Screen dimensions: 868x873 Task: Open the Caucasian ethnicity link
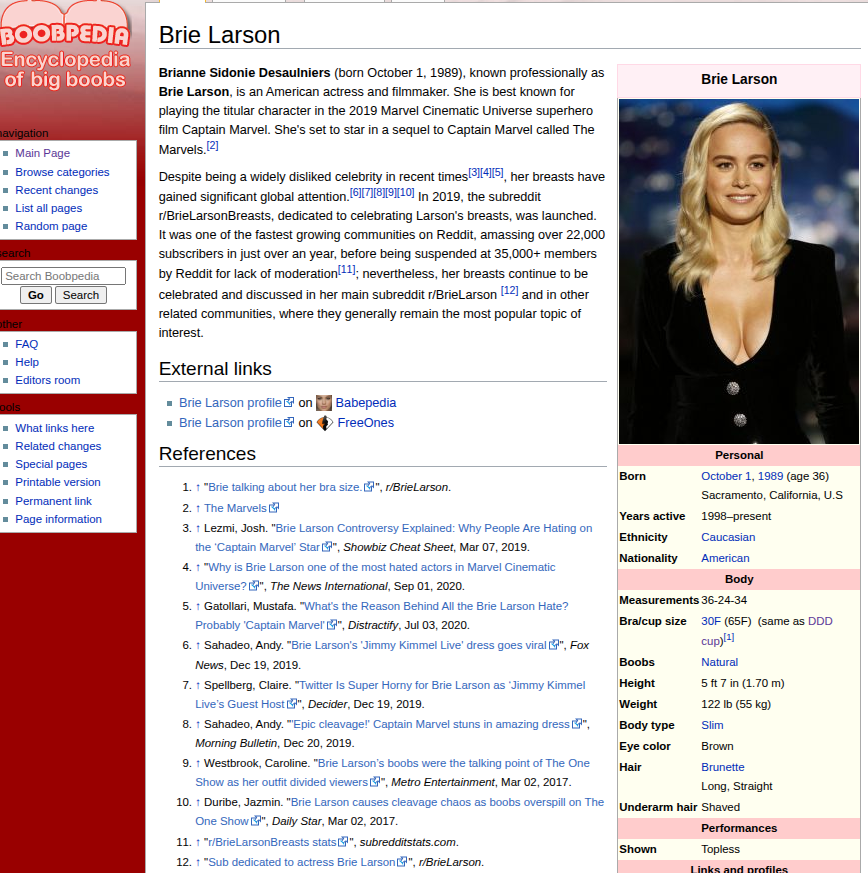point(728,537)
